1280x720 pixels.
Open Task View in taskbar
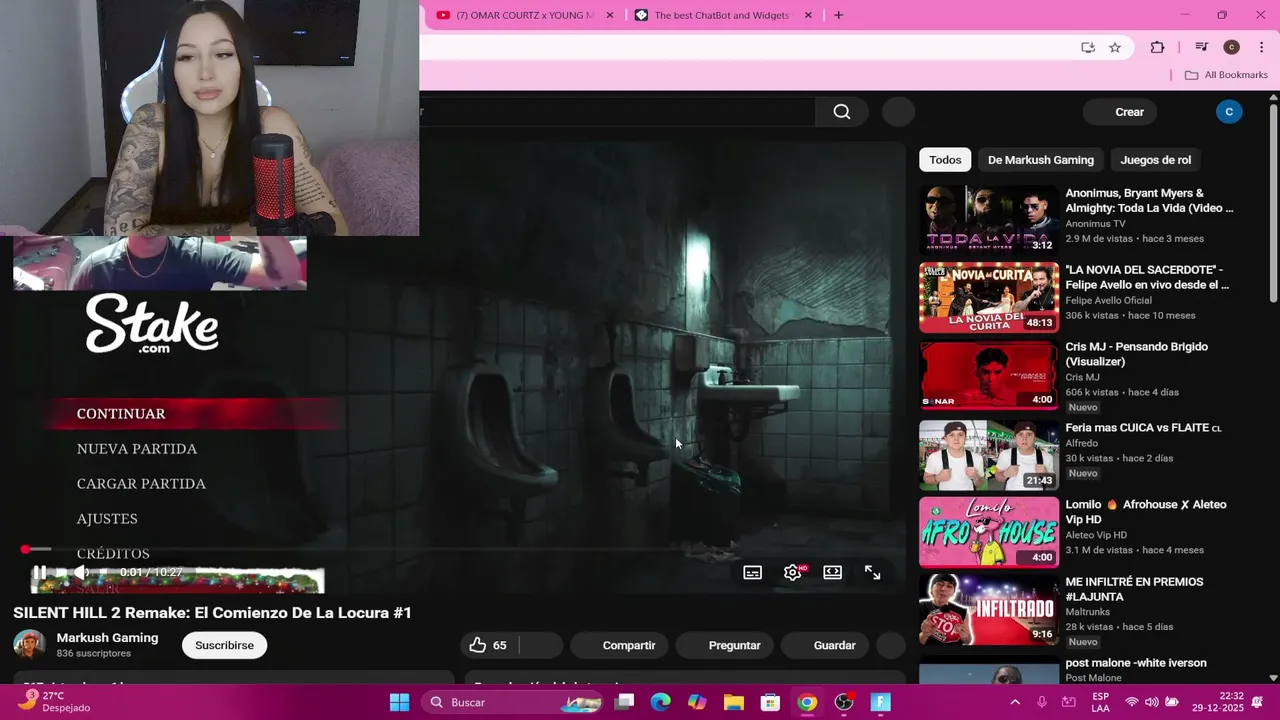(625, 702)
